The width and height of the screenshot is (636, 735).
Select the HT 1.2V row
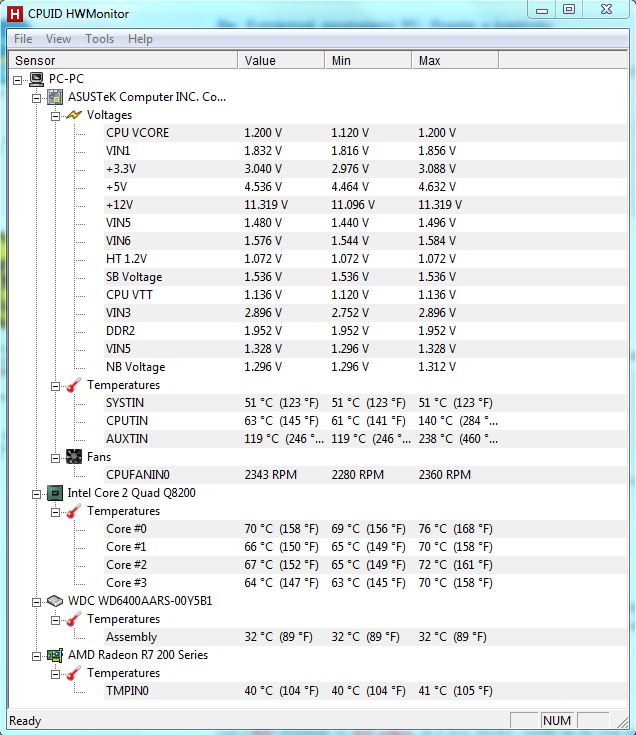tap(366, 259)
